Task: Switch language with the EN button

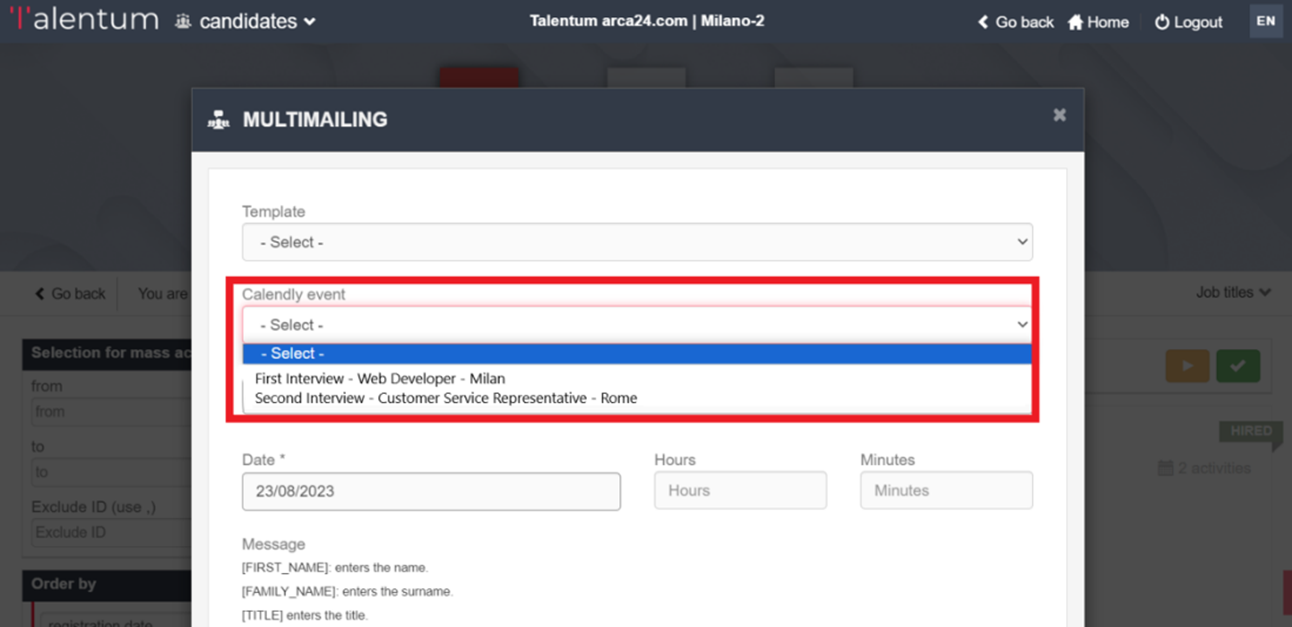Action: (x=1266, y=21)
